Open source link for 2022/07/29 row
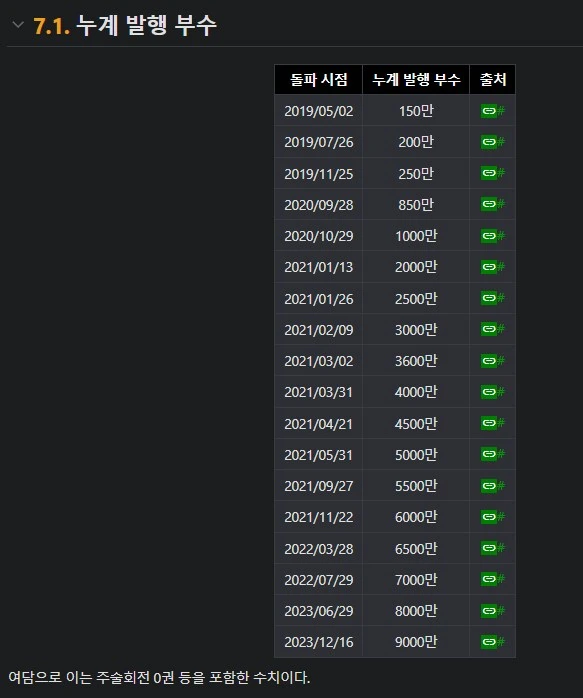Viewport: 583px width, 698px height. point(493,579)
